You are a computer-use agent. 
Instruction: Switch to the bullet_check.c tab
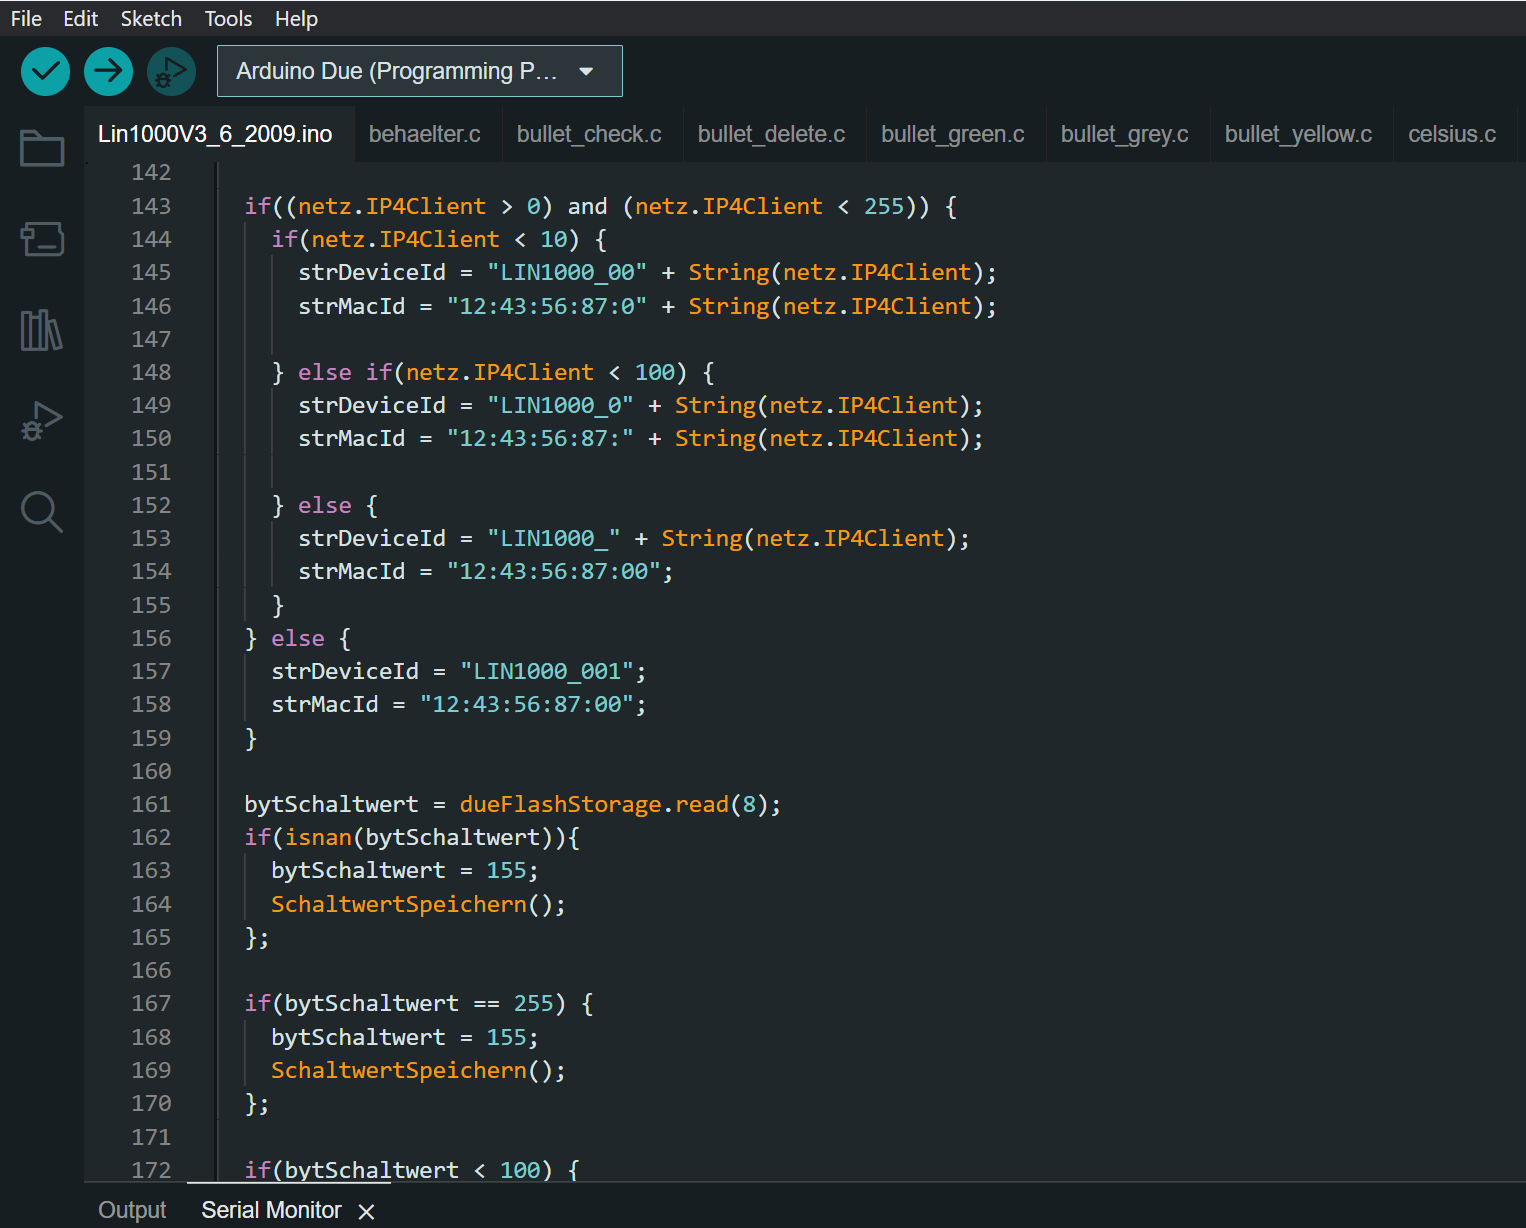588,134
